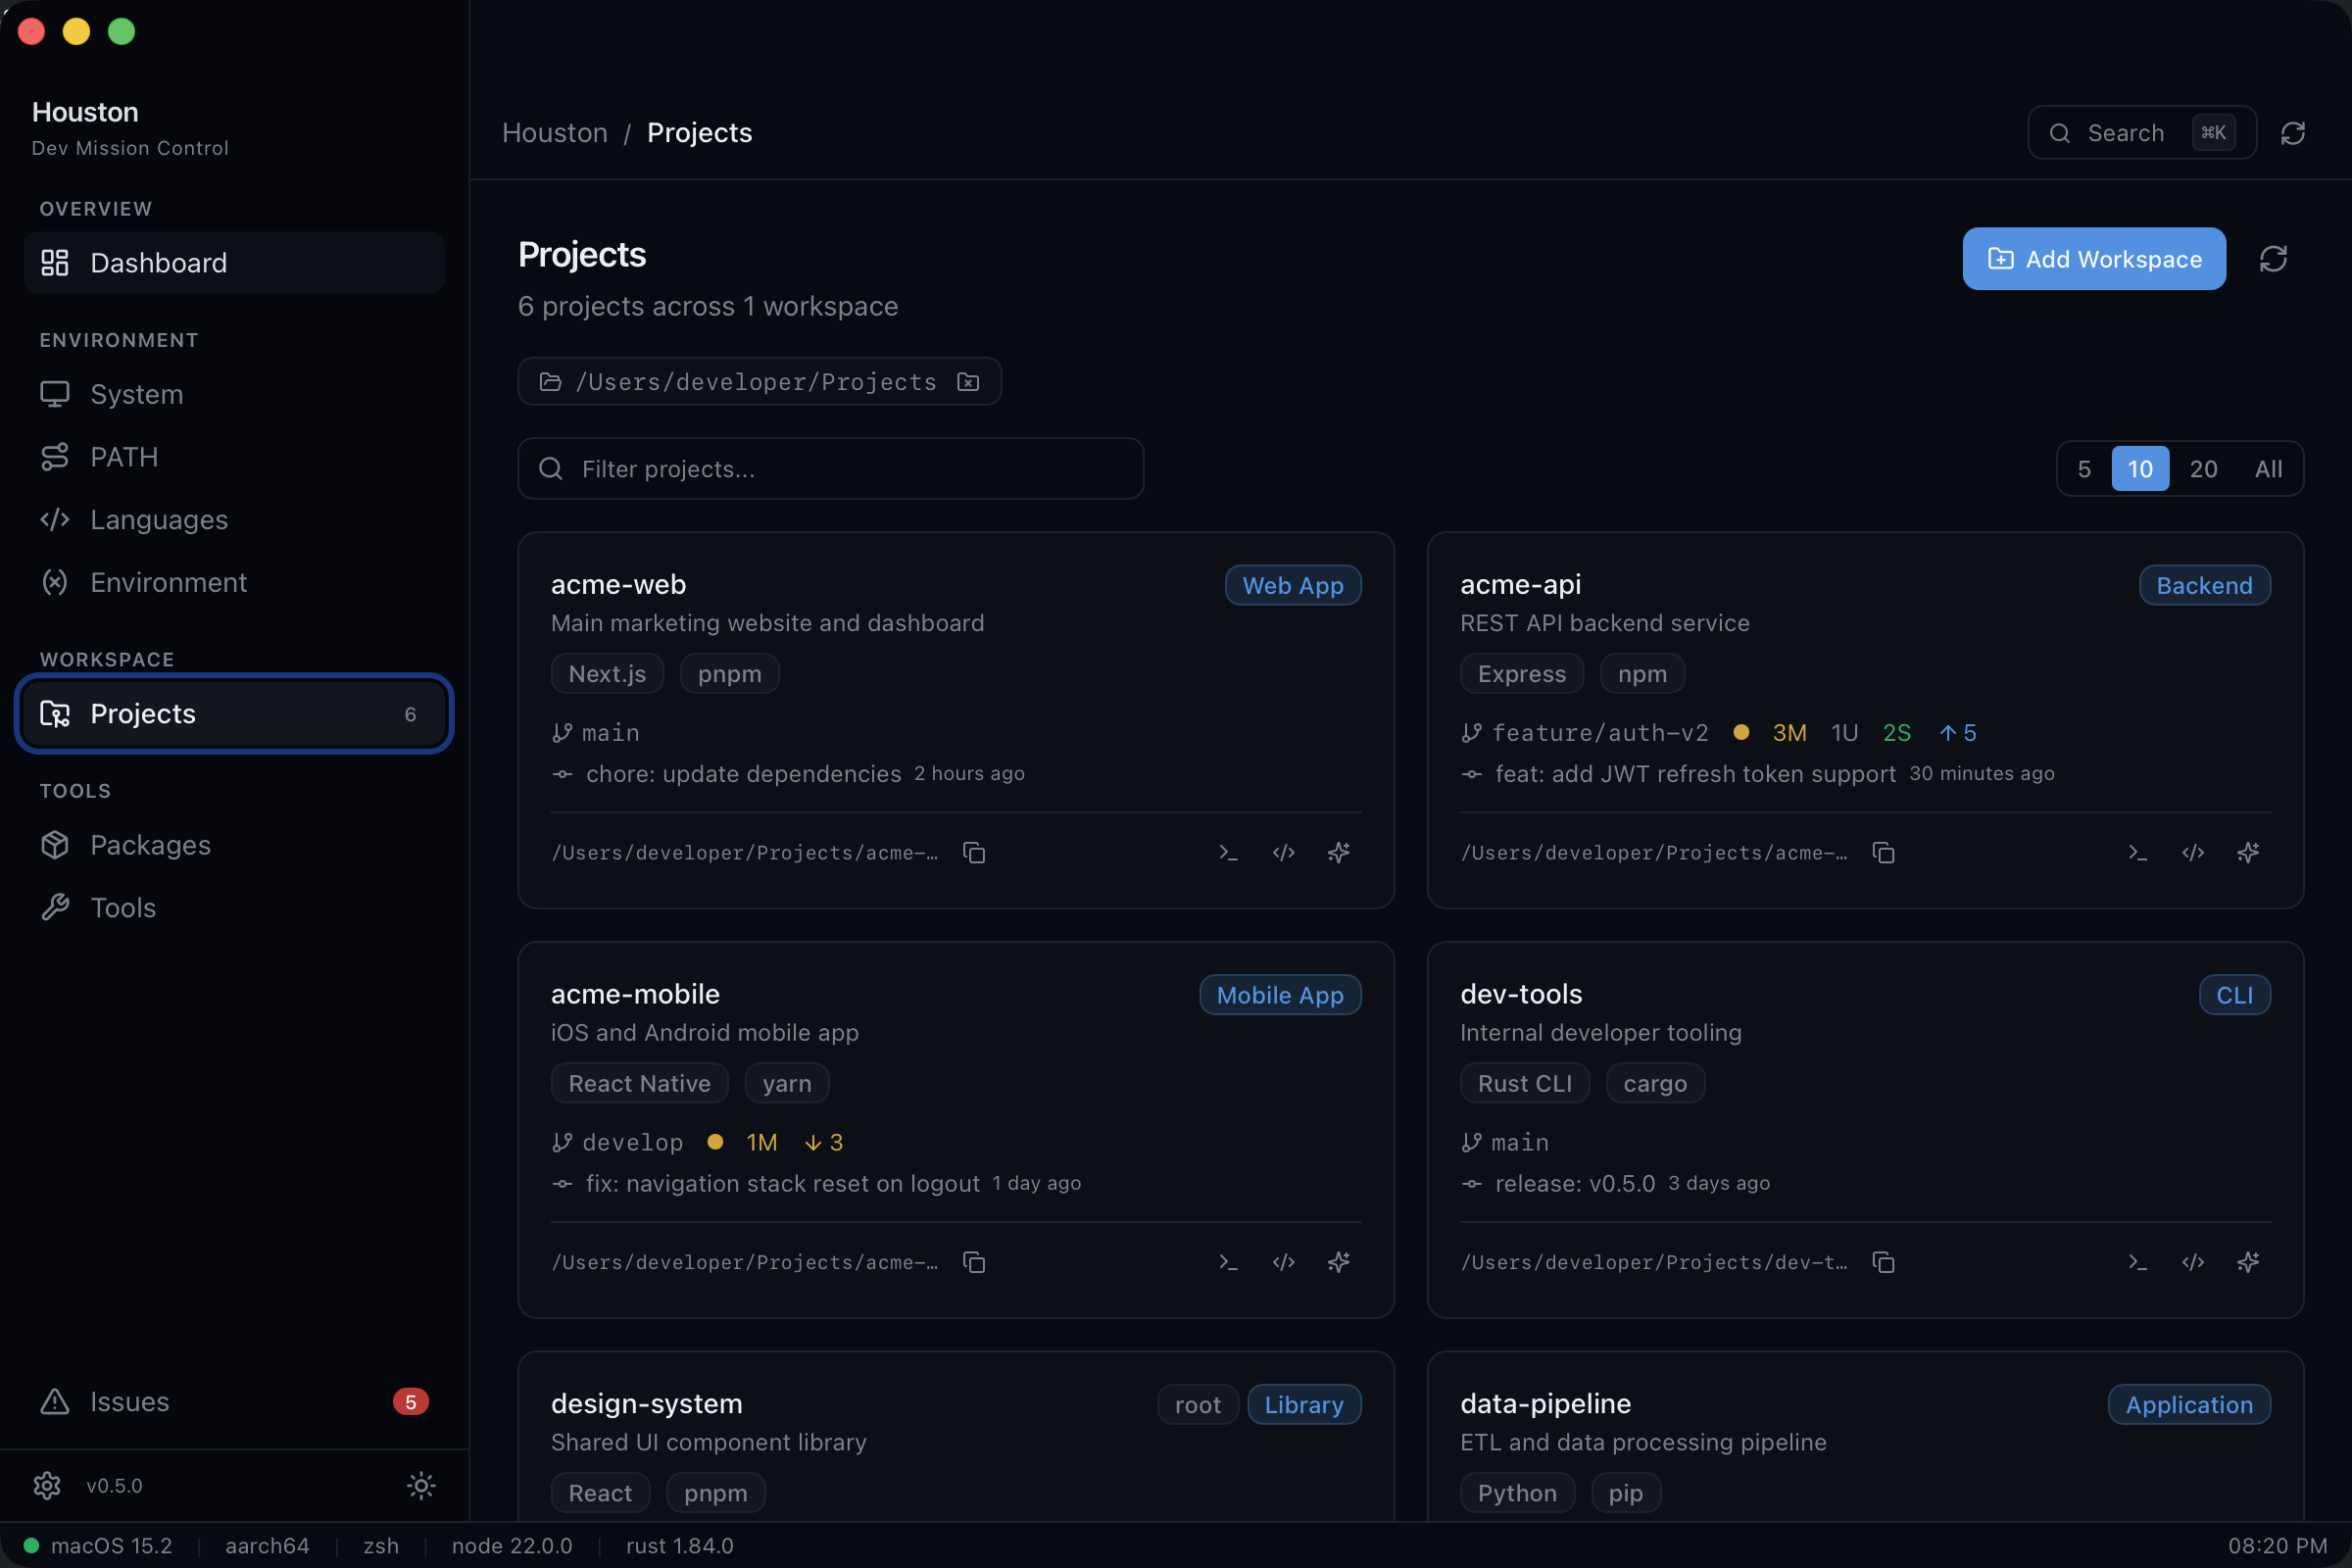This screenshot has width=2352, height=1568.
Task: Open the Packages tool section
Action: pyautogui.click(x=150, y=845)
